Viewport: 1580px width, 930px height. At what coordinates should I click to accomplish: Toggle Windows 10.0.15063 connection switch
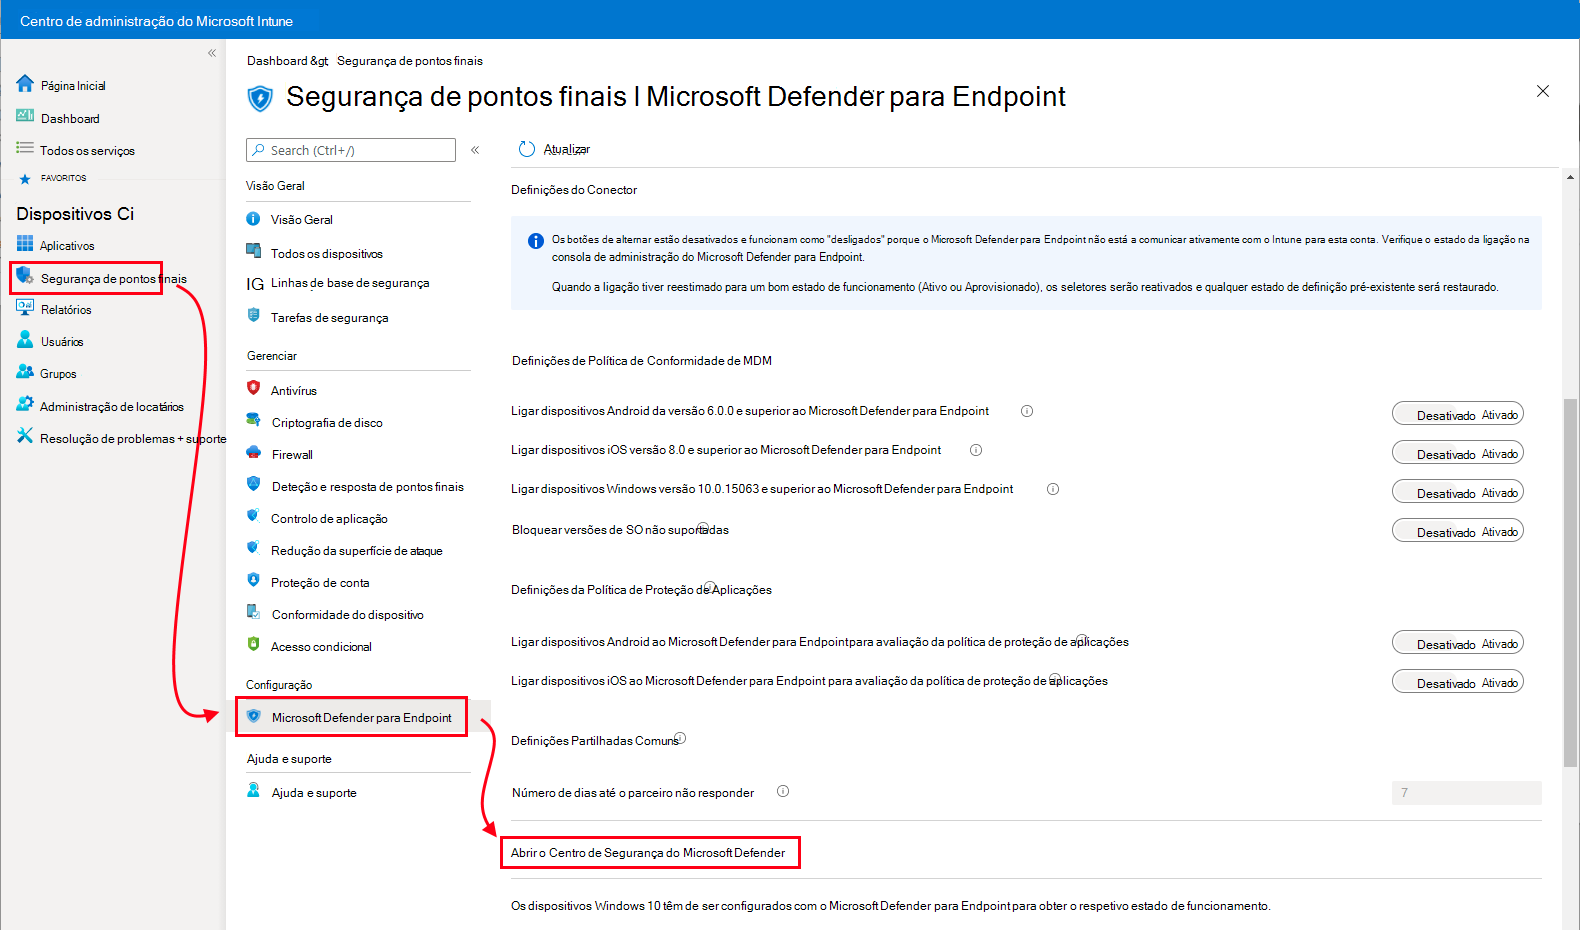tap(1457, 492)
